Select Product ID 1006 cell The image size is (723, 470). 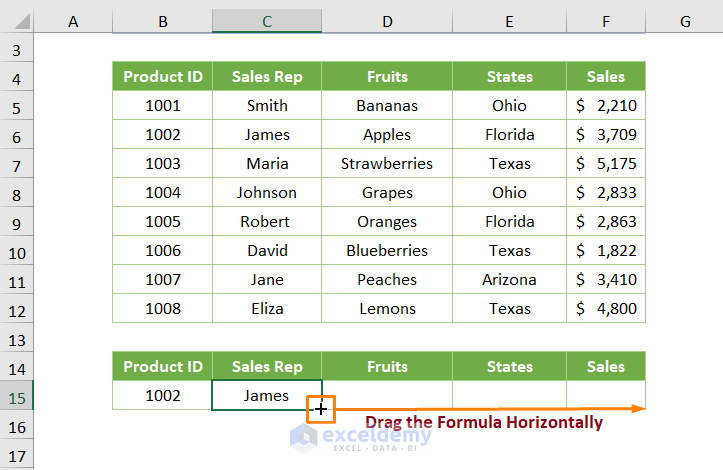coord(163,251)
